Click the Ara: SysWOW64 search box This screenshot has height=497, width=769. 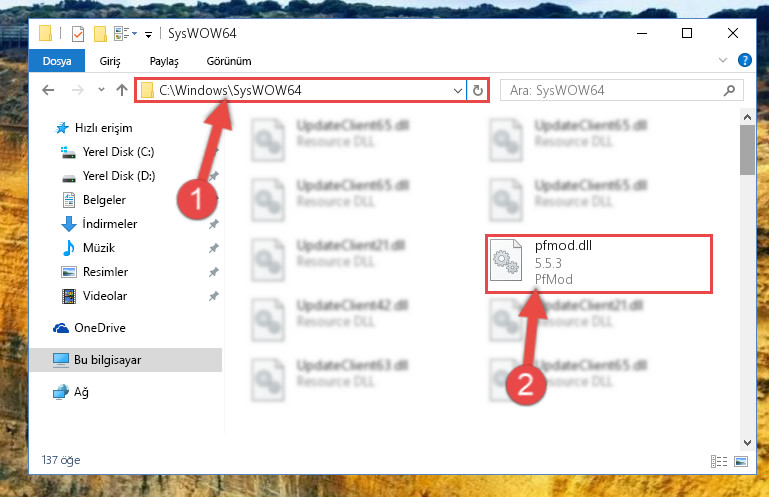[x=611, y=90]
